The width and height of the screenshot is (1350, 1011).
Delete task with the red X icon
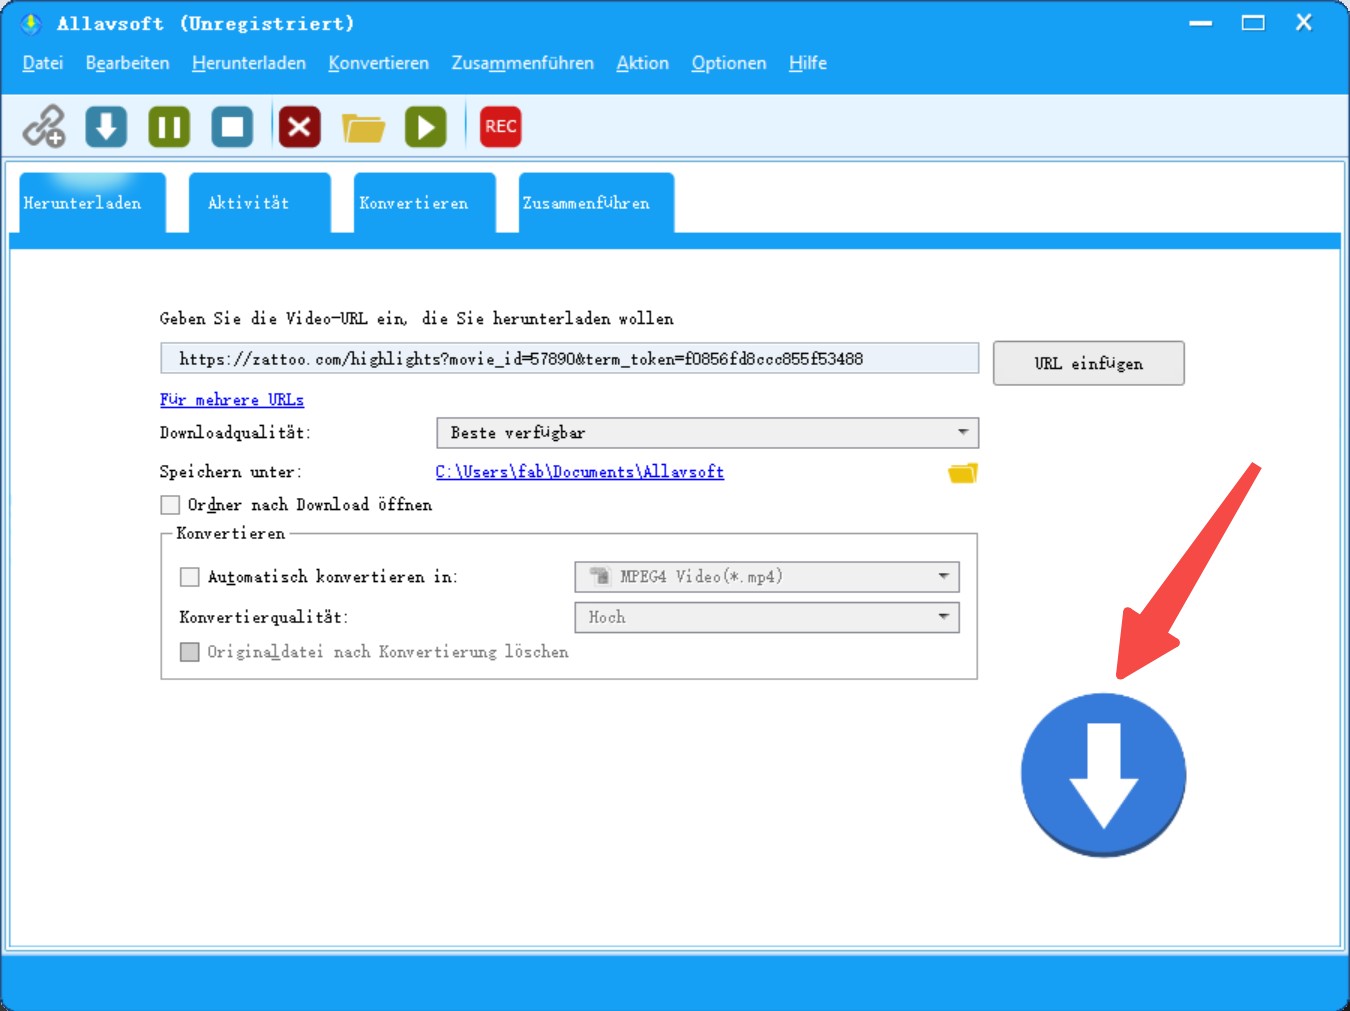299,126
